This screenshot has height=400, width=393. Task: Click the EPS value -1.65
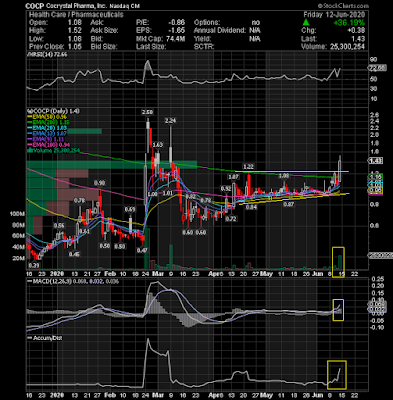[177, 30]
